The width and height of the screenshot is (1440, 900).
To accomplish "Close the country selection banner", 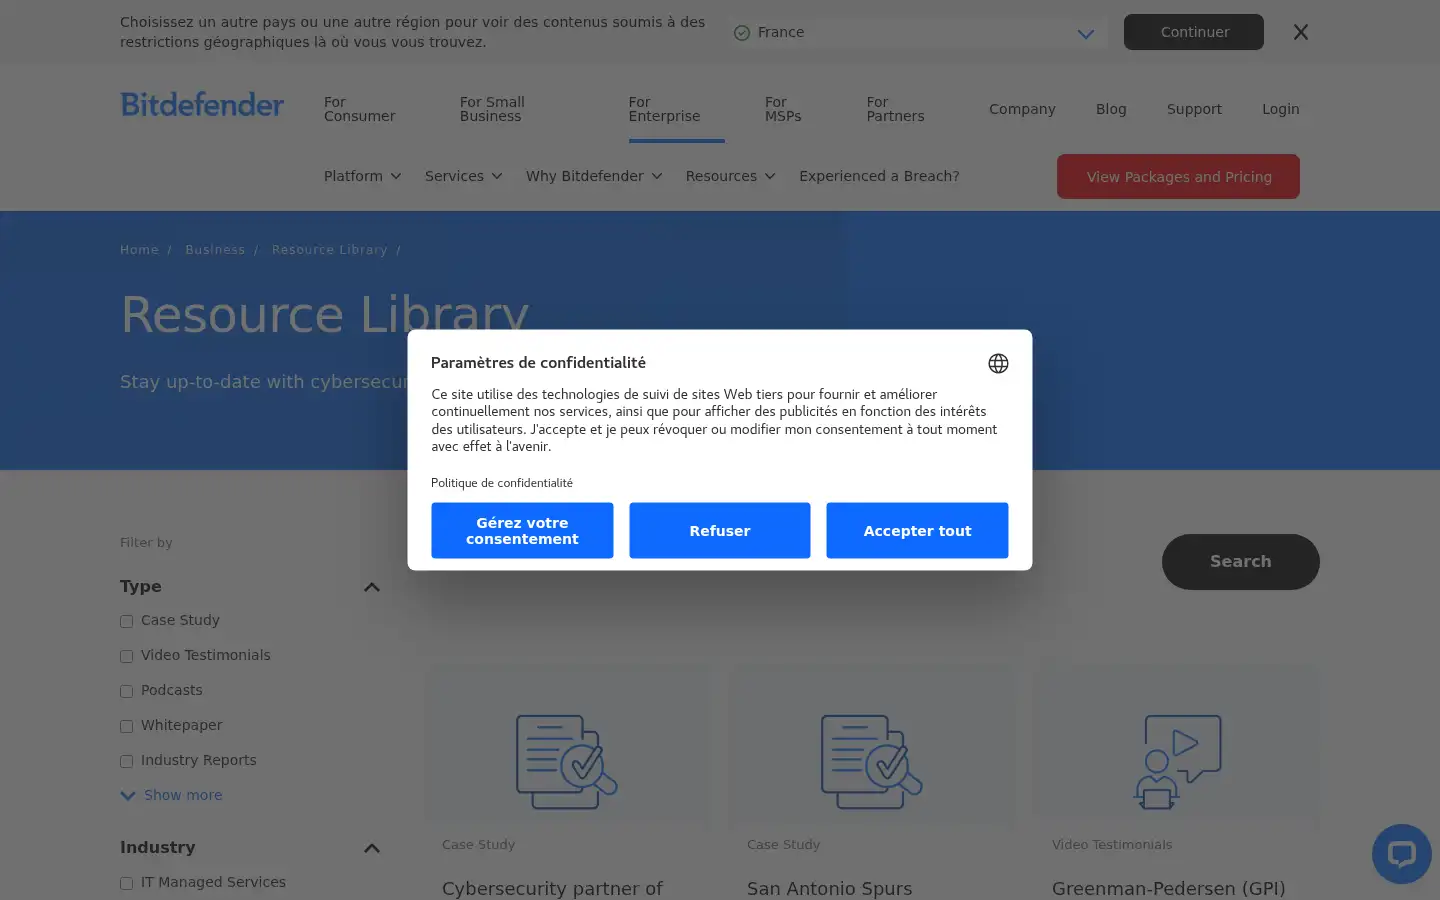I will click(1300, 32).
